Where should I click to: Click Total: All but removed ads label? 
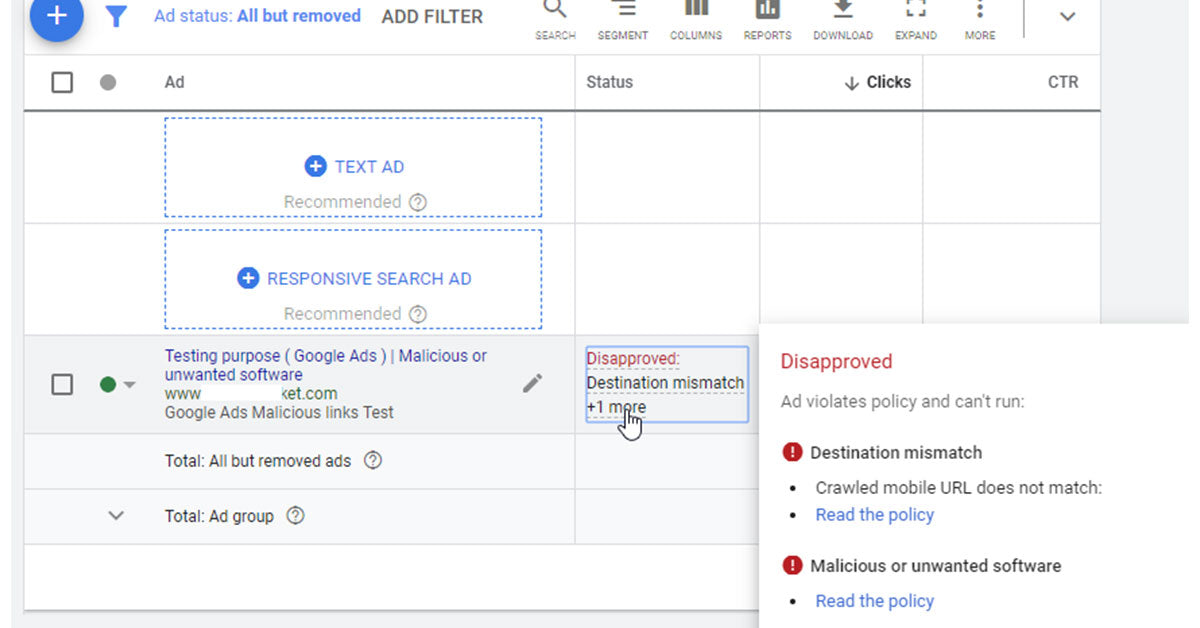258,461
